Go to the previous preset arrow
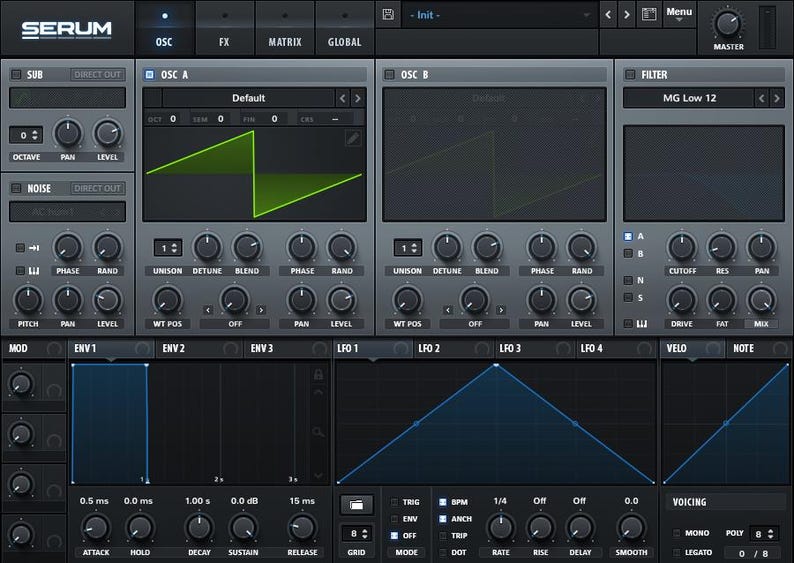This screenshot has height=563, width=794. [x=608, y=15]
